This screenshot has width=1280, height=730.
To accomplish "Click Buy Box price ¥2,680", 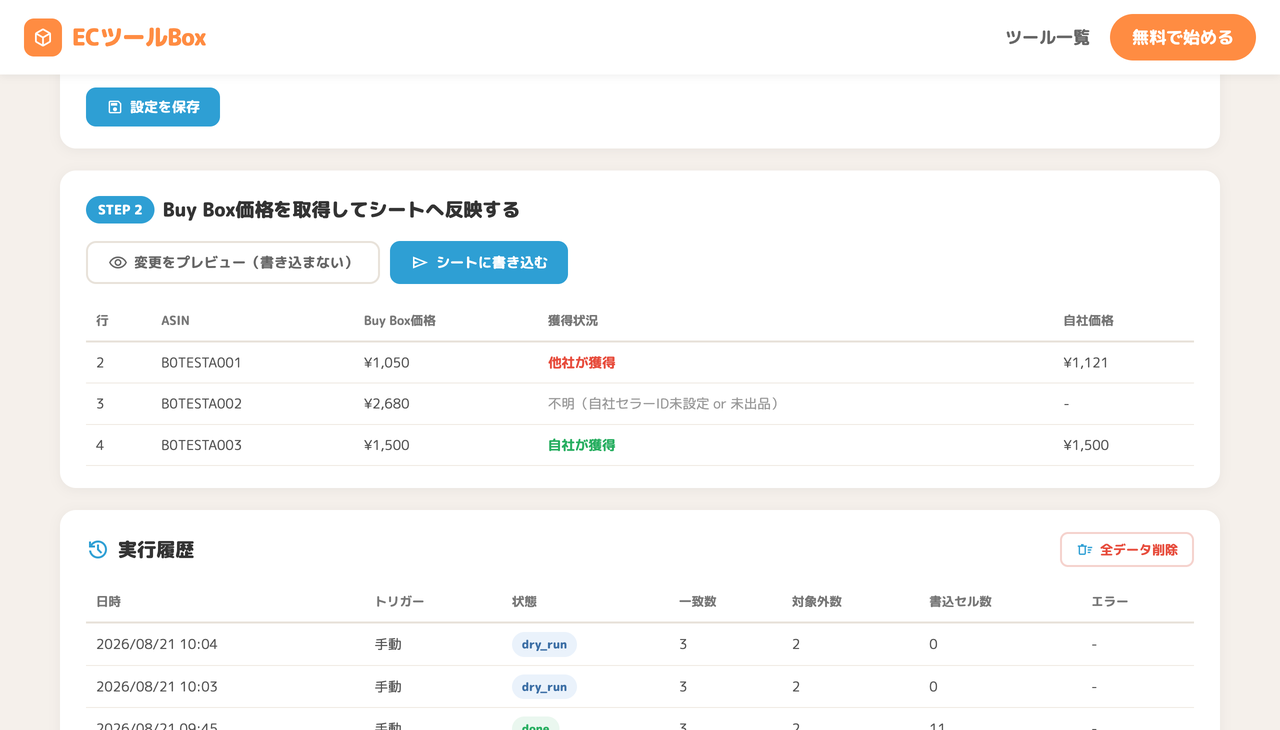I will coord(387,404).
